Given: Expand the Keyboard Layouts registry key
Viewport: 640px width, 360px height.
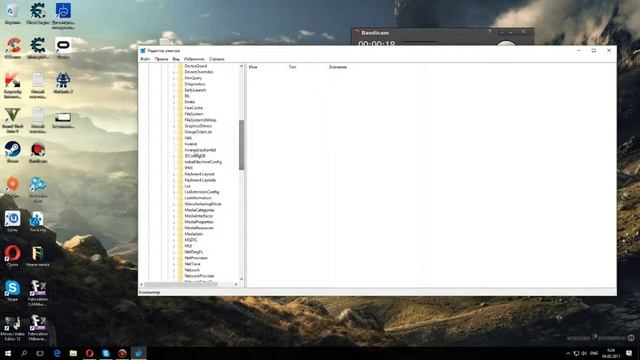Looking at the screenshot, I should click(174, 180).
